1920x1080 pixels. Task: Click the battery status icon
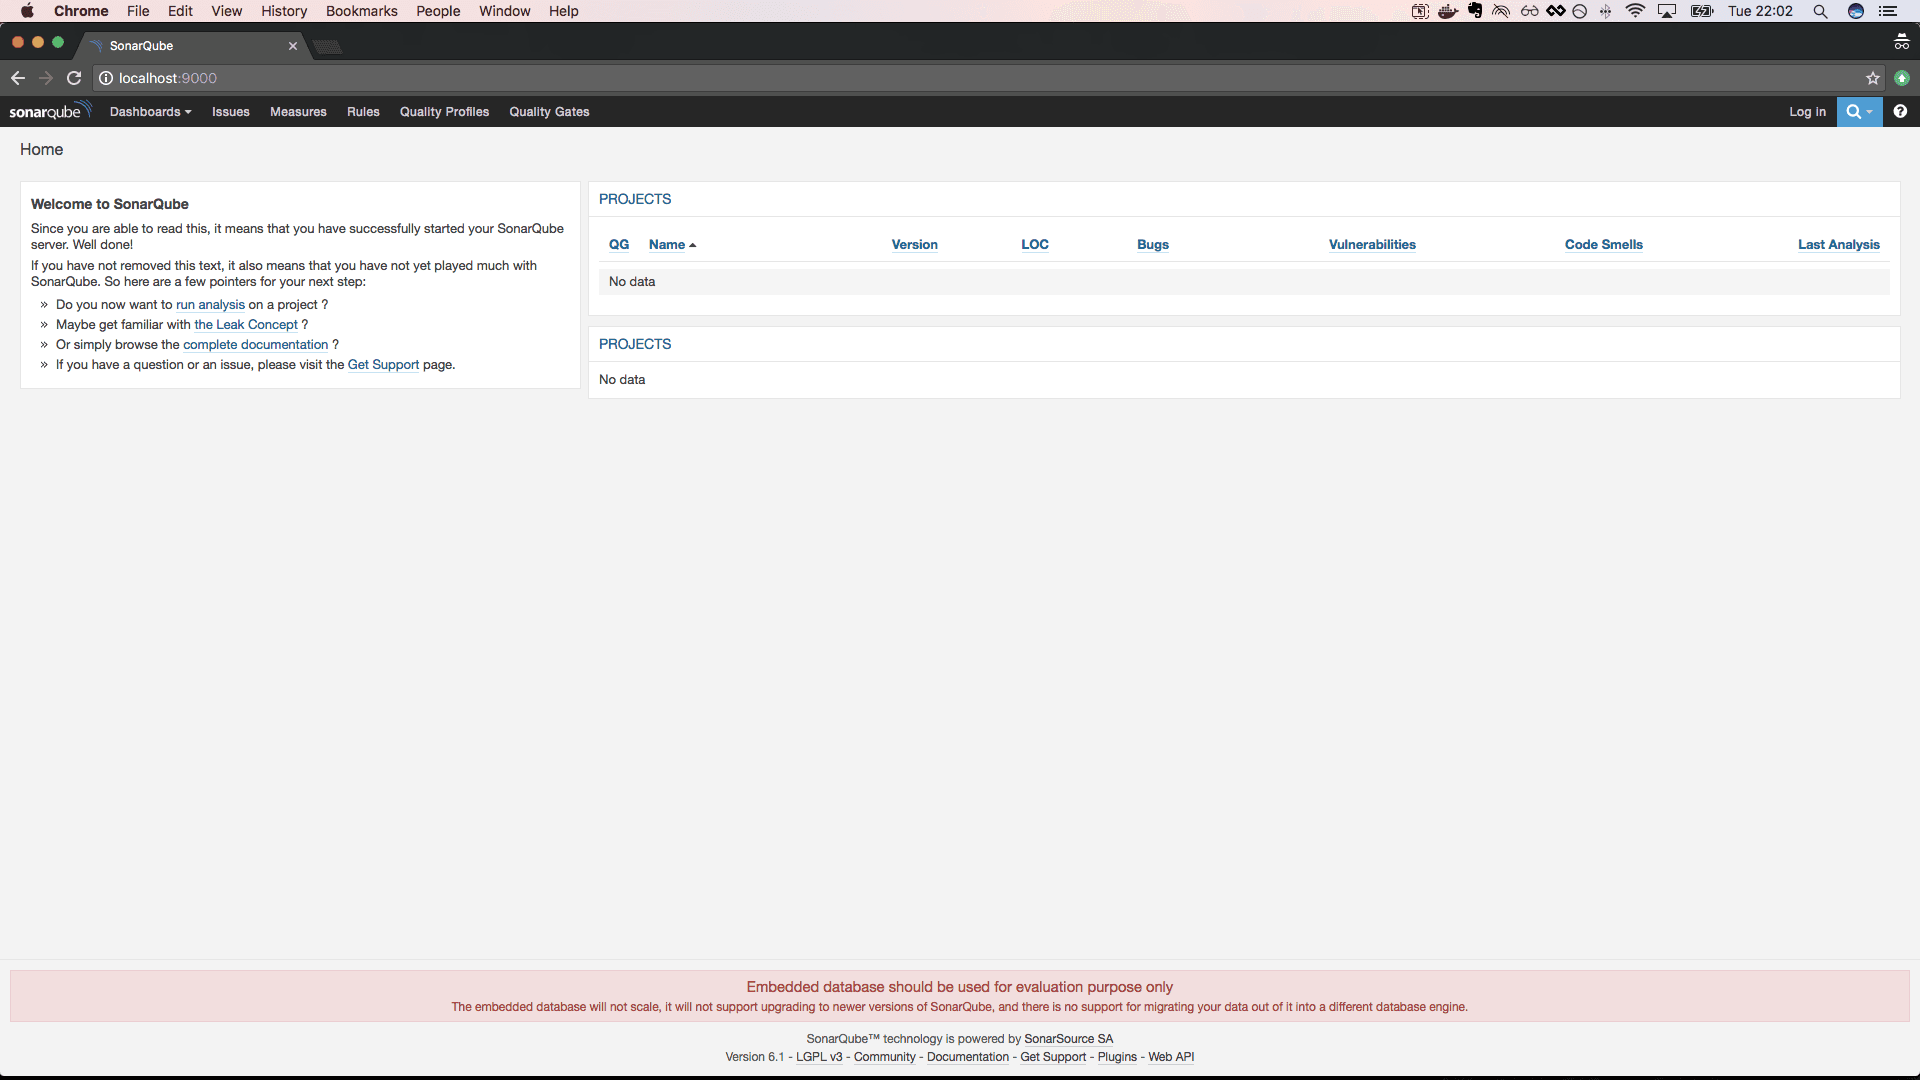1702,11
